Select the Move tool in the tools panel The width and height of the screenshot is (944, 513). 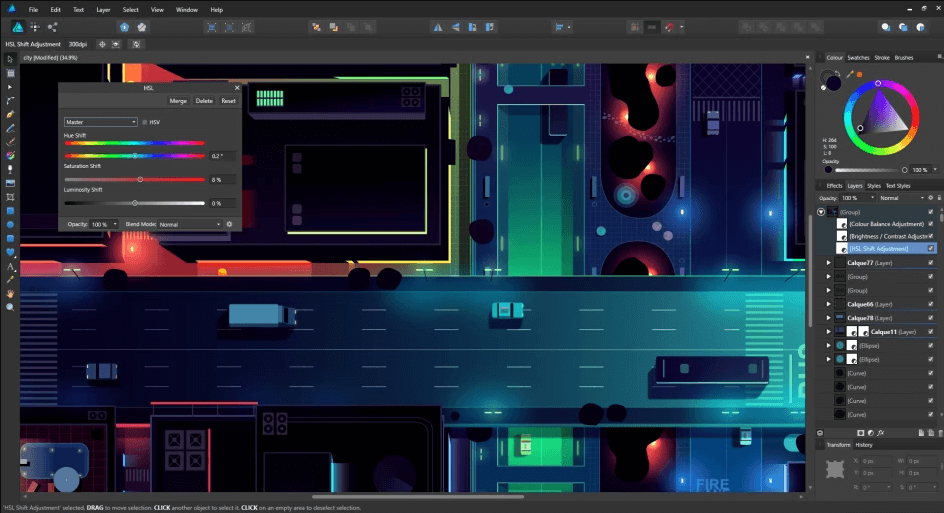click(10, 59)
